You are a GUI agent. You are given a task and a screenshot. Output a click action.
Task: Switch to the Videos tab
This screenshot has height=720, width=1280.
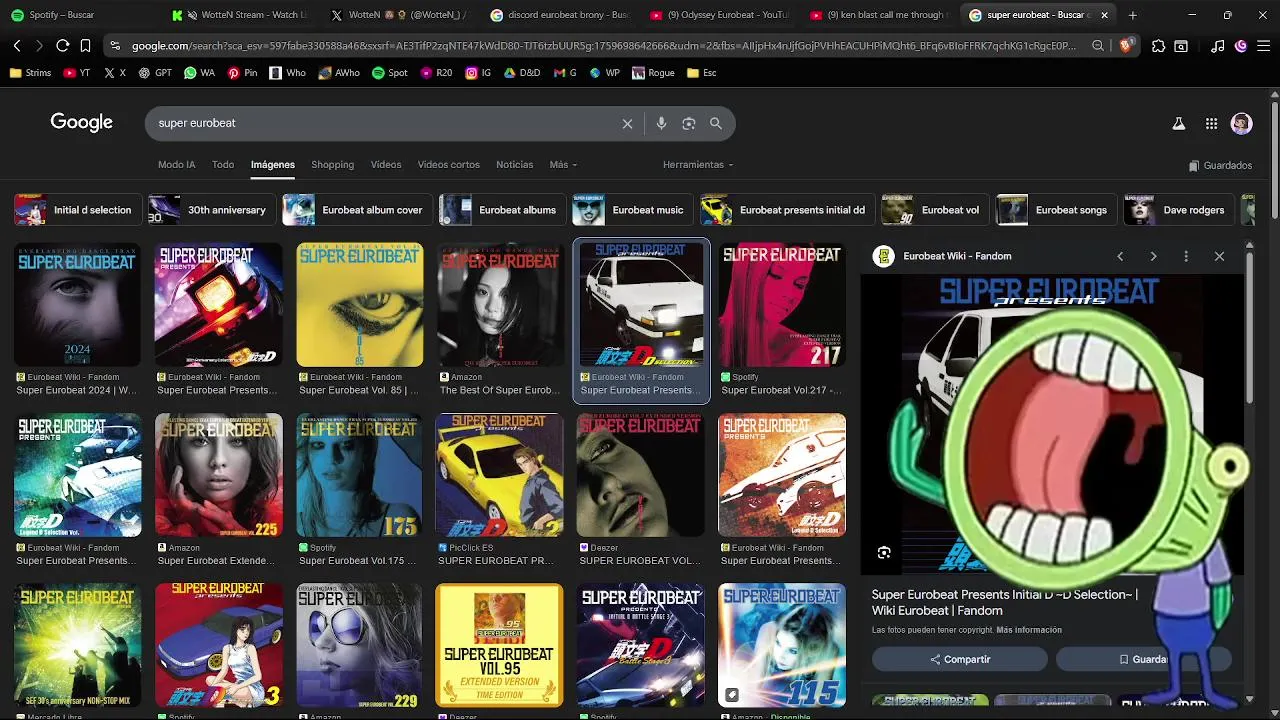(386, 165)
